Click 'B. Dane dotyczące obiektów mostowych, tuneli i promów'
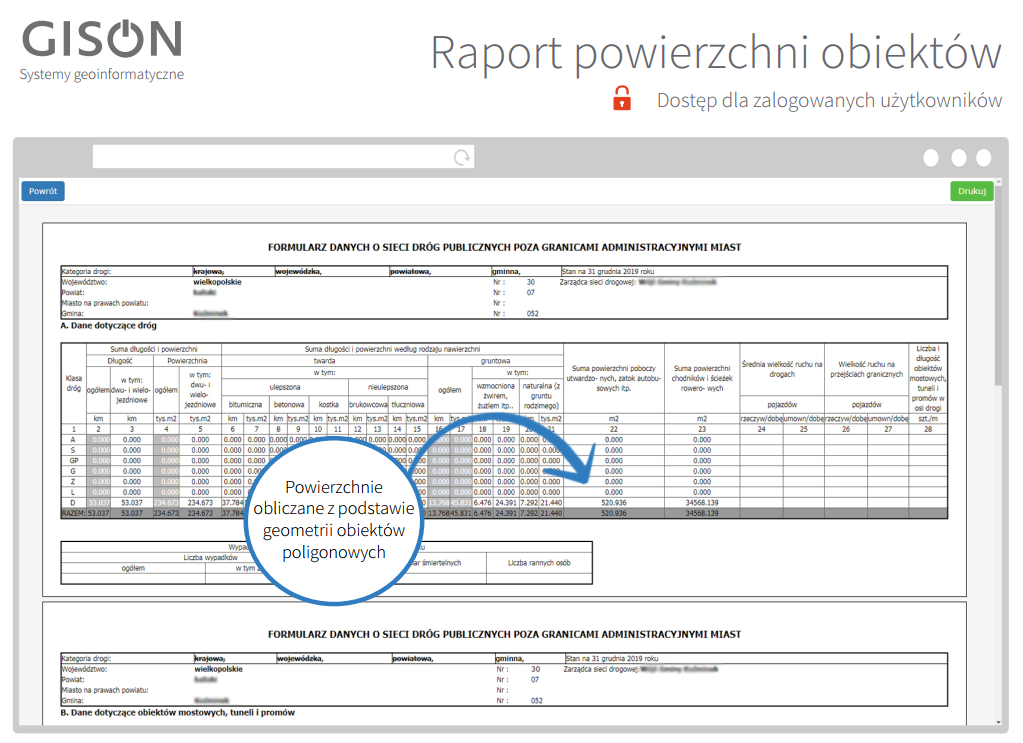The height and width of the screenshot is (743, 1023). coord(177,712)
